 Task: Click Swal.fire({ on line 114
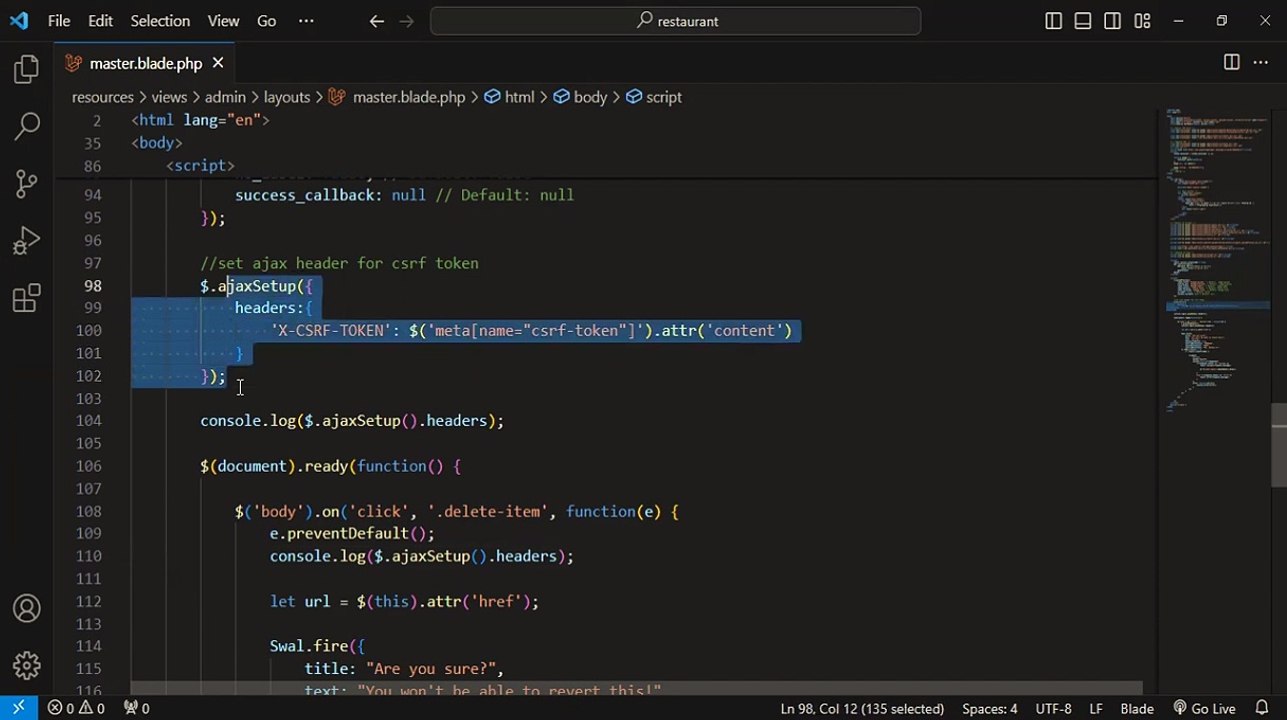coord(317,647)
